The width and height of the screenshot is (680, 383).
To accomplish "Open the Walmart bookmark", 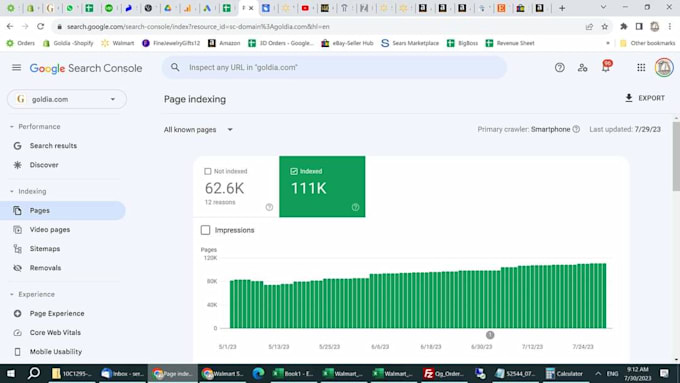I will 118,43.
